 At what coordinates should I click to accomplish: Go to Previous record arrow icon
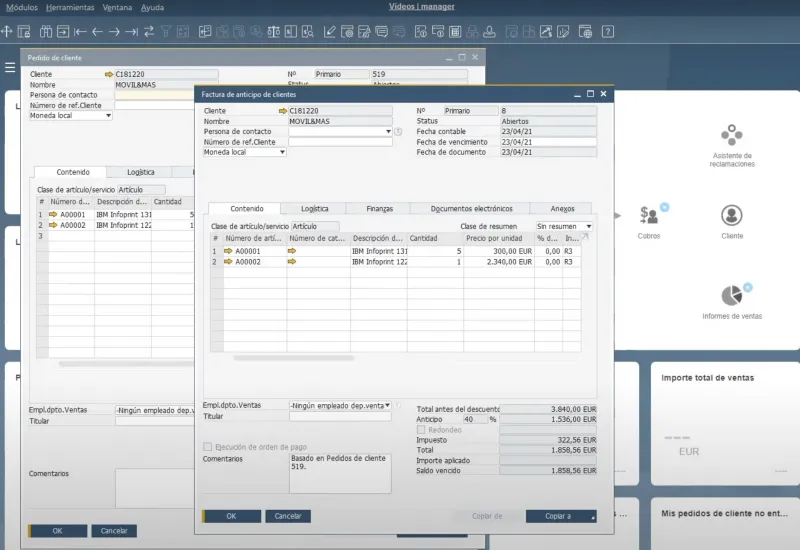(x=97, y=32)
